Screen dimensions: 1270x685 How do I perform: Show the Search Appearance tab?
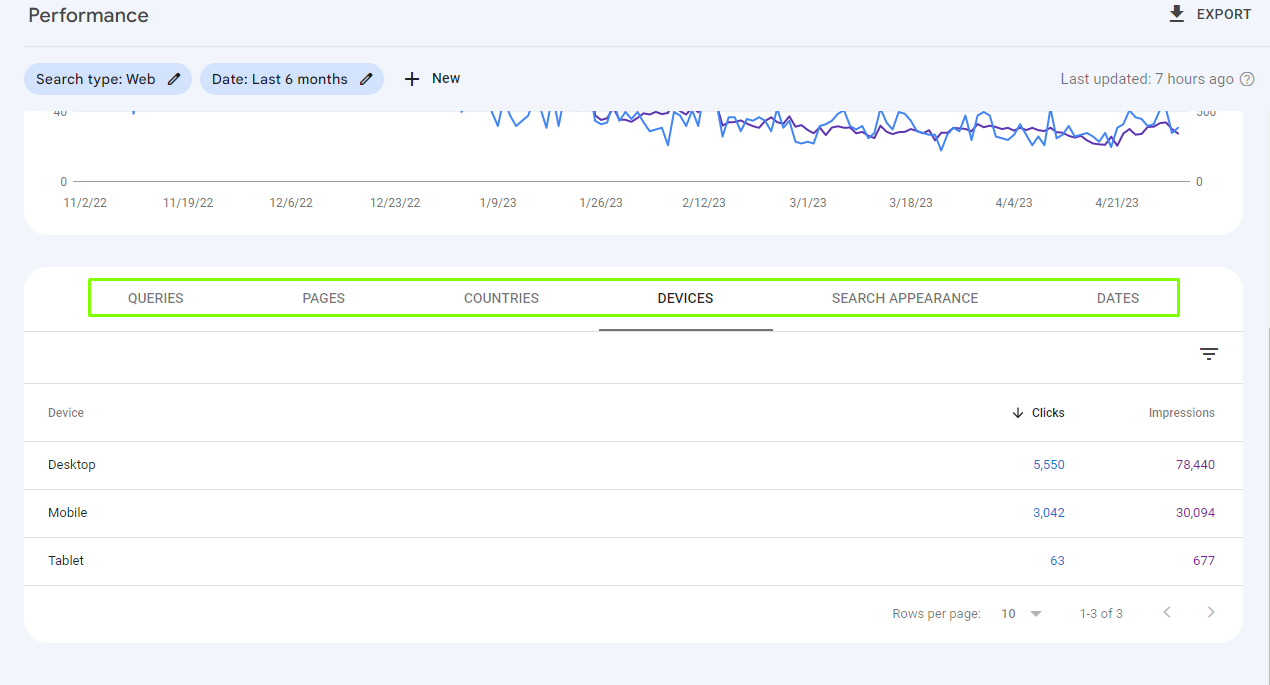click(905, 298)
